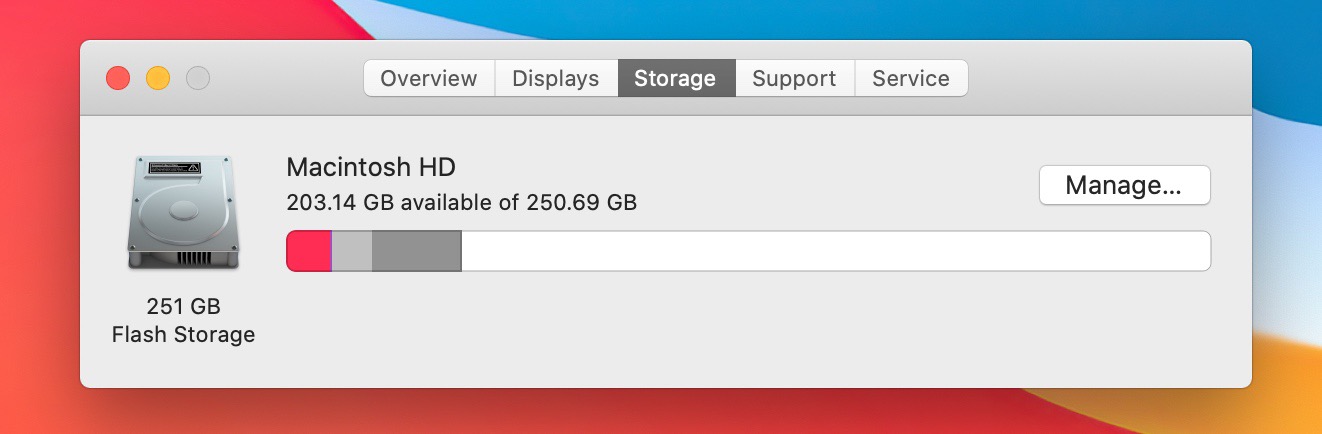
Task: Click the Flash Storage label
Action: pos(183,334)
